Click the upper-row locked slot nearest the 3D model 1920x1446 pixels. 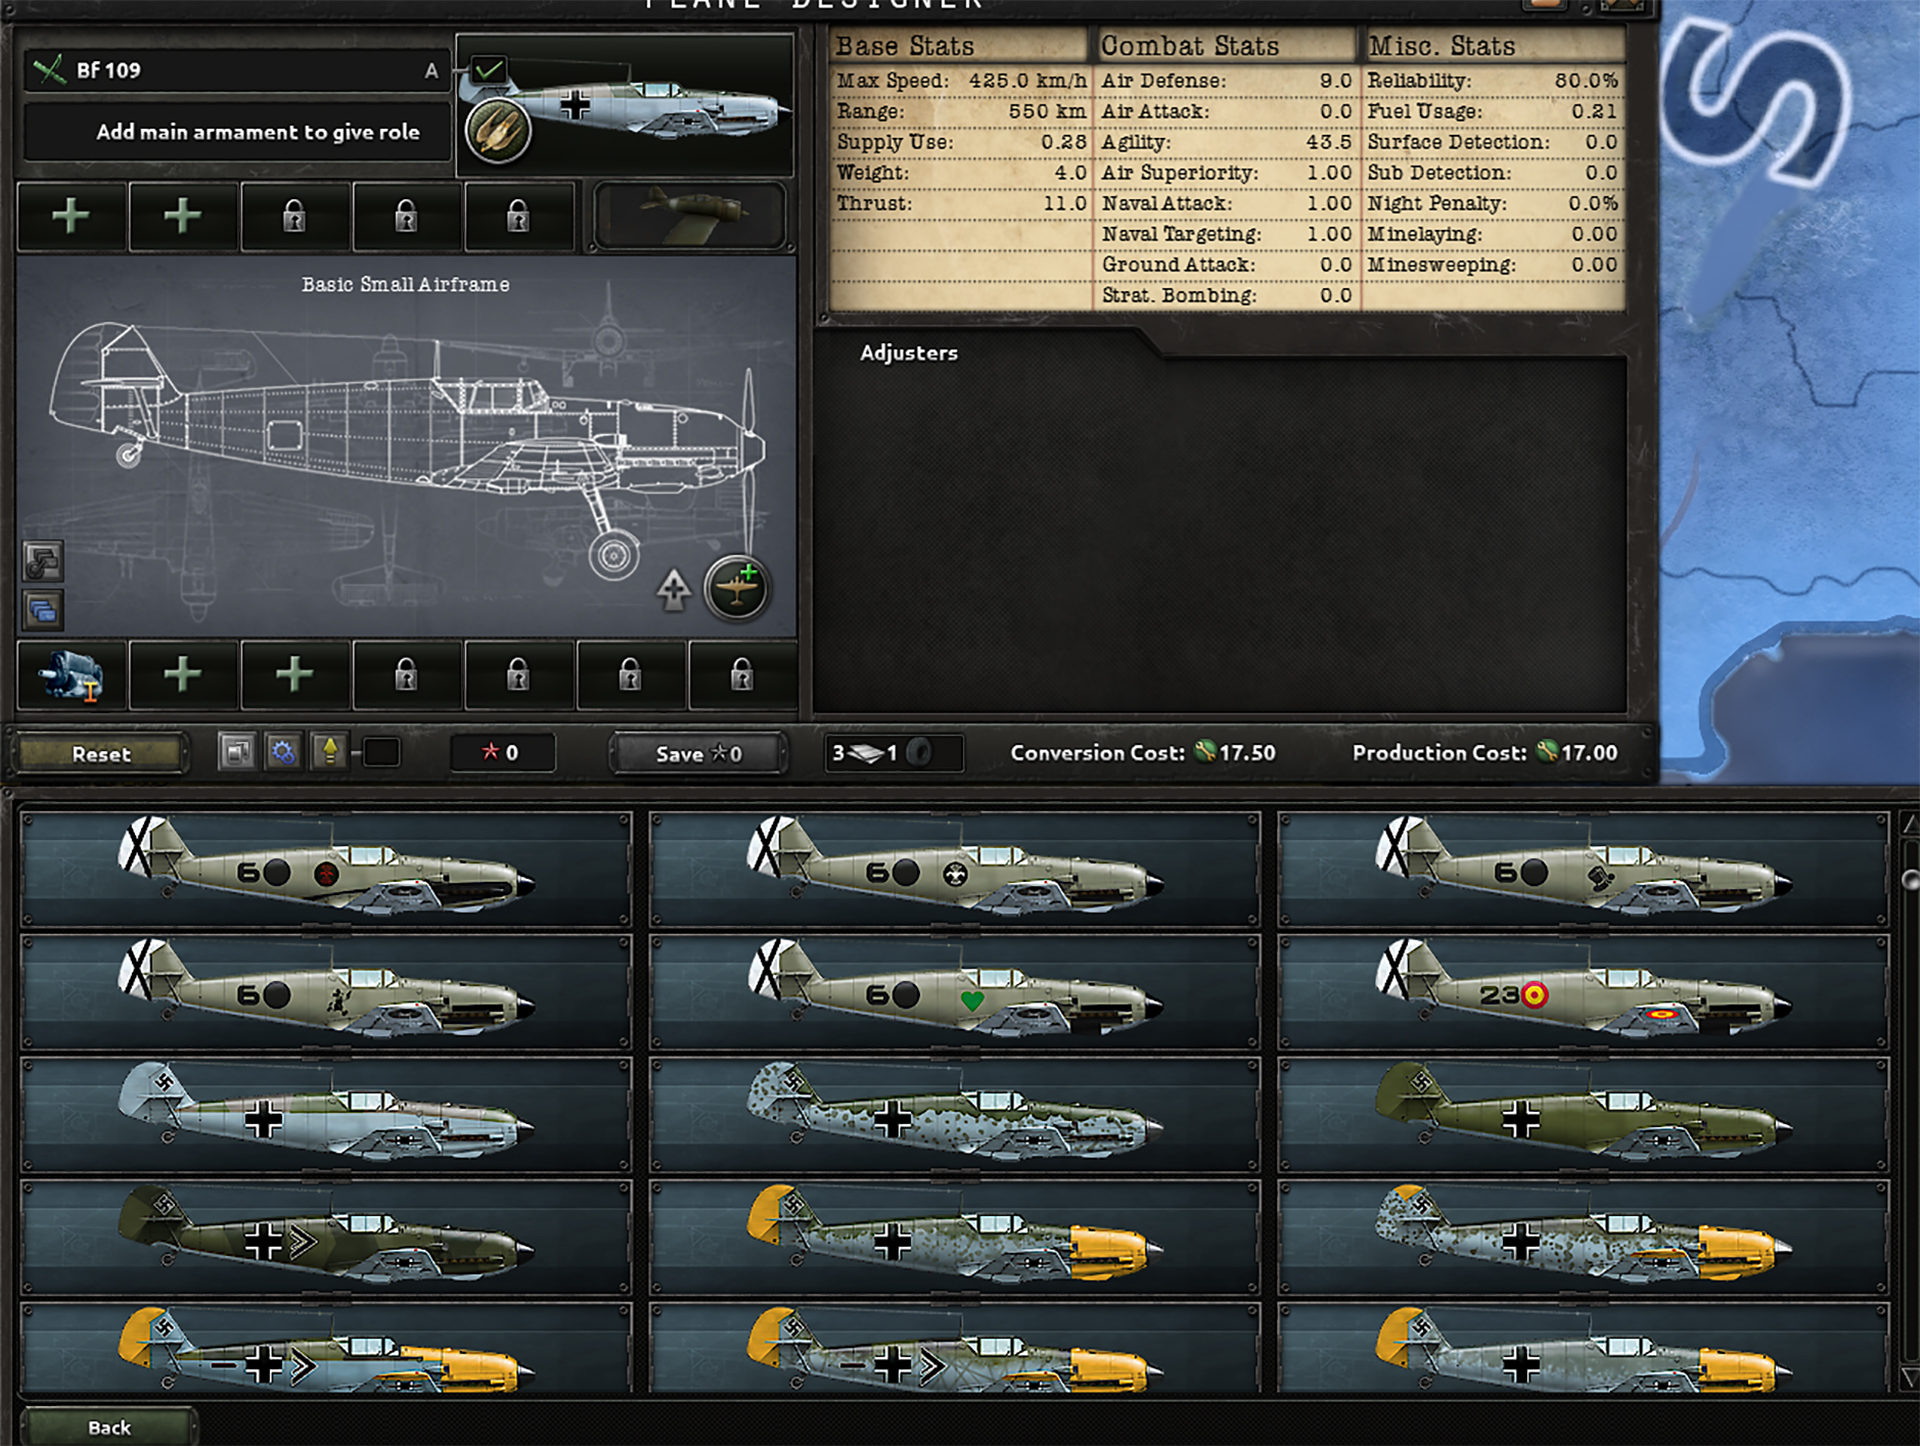(518, 216)
